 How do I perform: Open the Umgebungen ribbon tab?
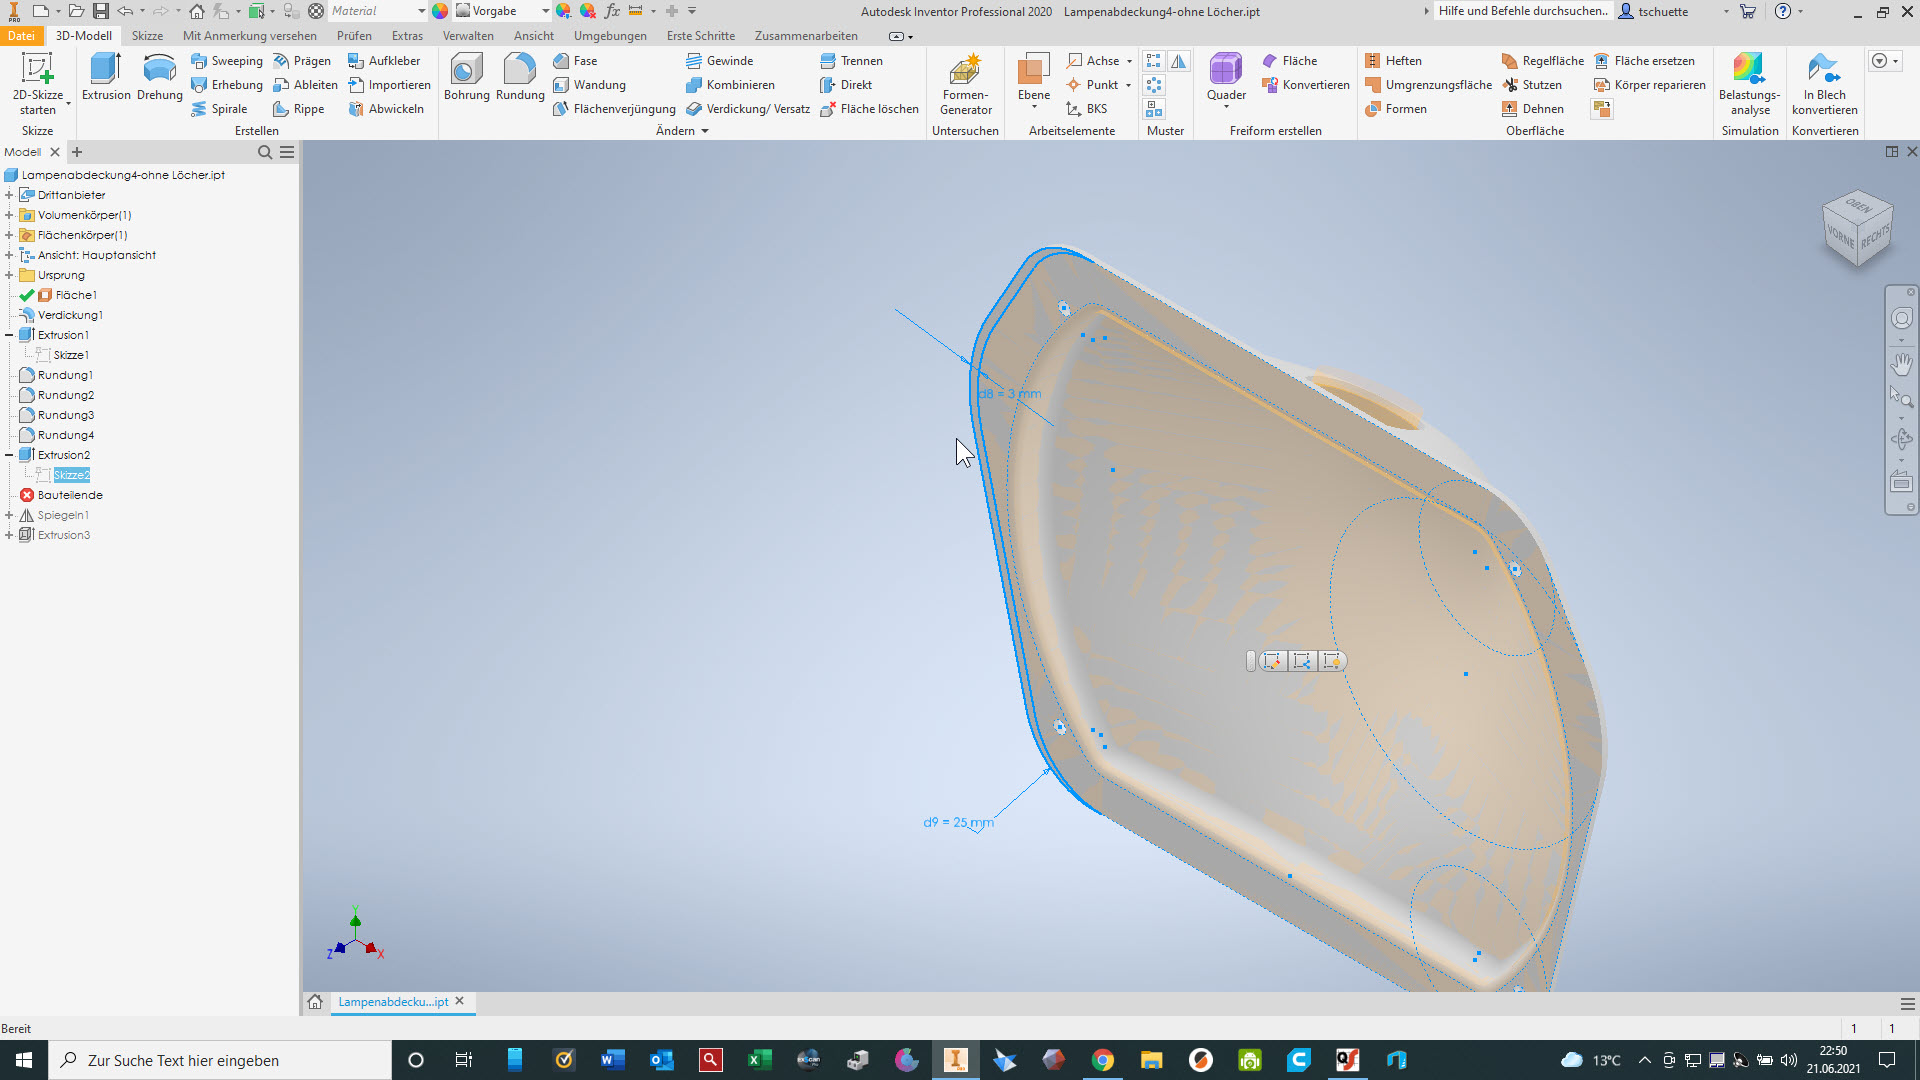610,36
